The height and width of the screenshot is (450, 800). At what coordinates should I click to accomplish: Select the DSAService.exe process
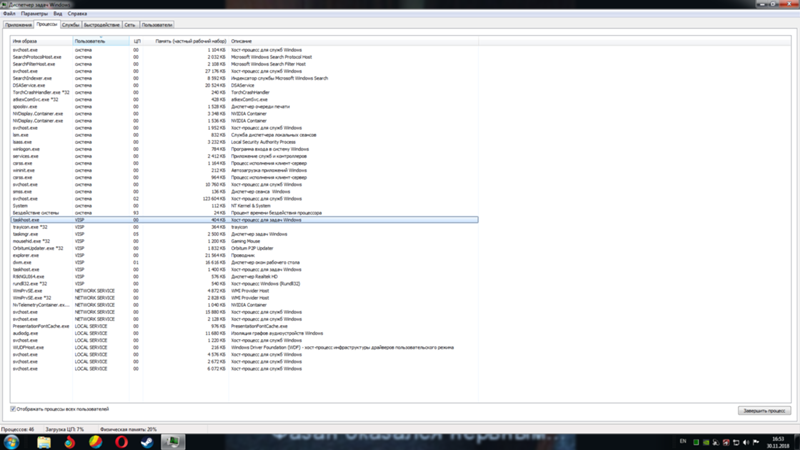click(244, 86)
